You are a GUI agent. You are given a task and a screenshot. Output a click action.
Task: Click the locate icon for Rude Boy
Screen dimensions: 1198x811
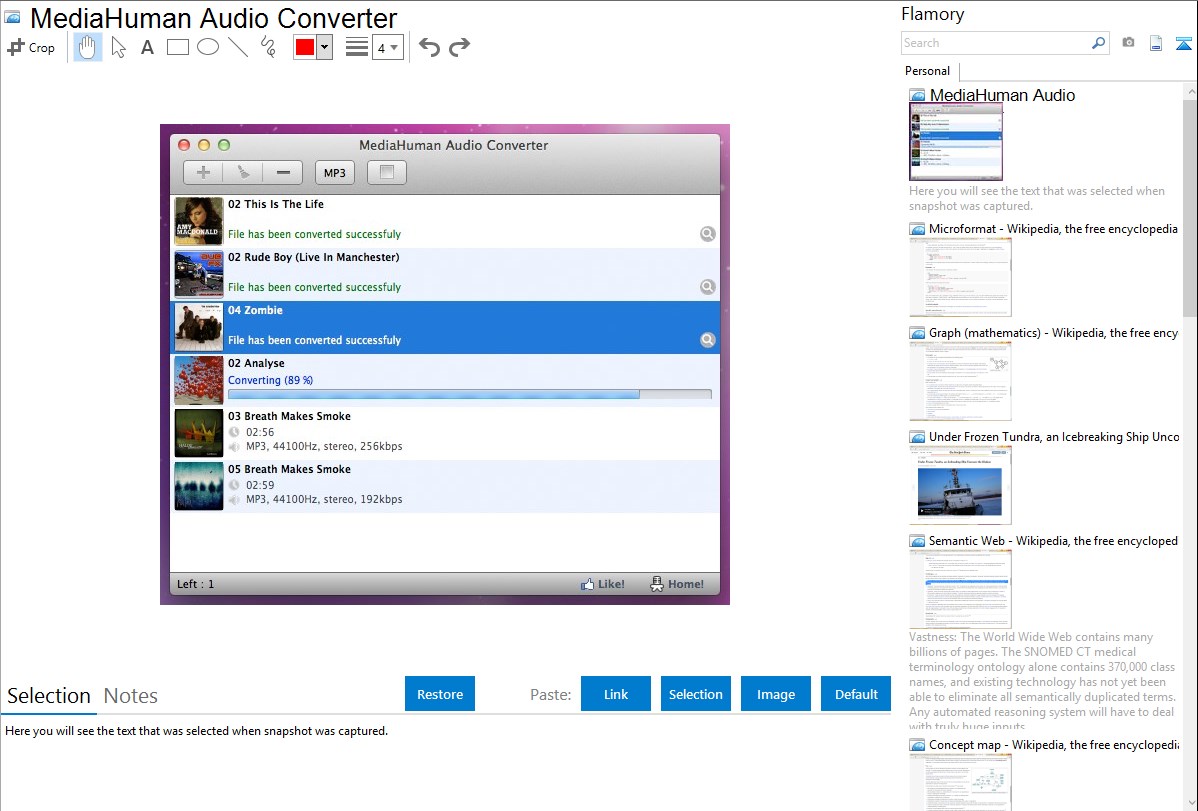tap(708, 287)
